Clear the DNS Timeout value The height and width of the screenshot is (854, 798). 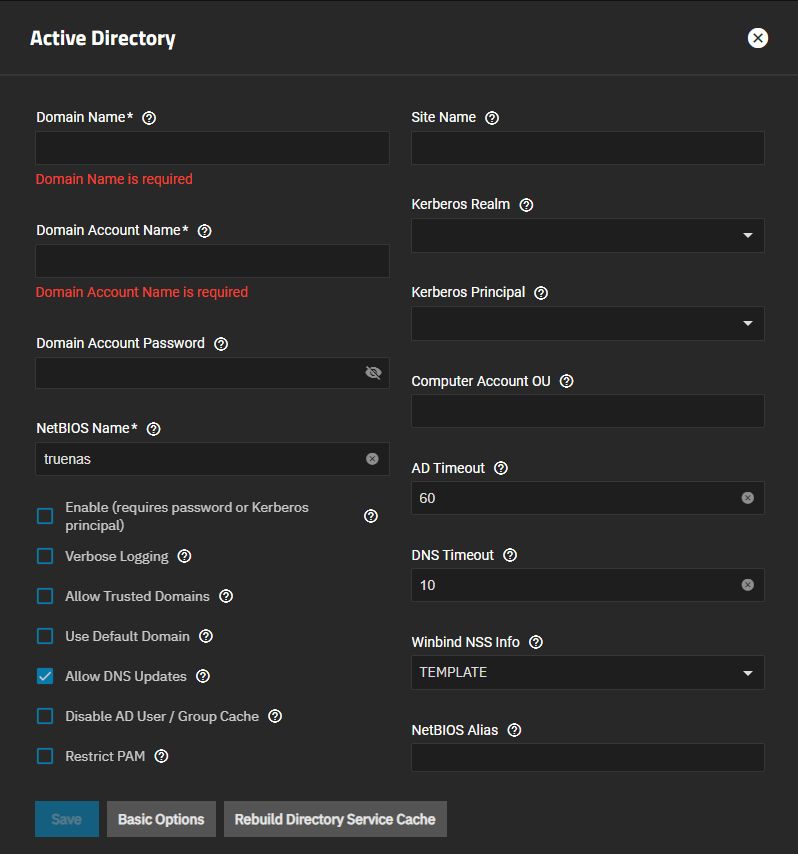(747, 585)
